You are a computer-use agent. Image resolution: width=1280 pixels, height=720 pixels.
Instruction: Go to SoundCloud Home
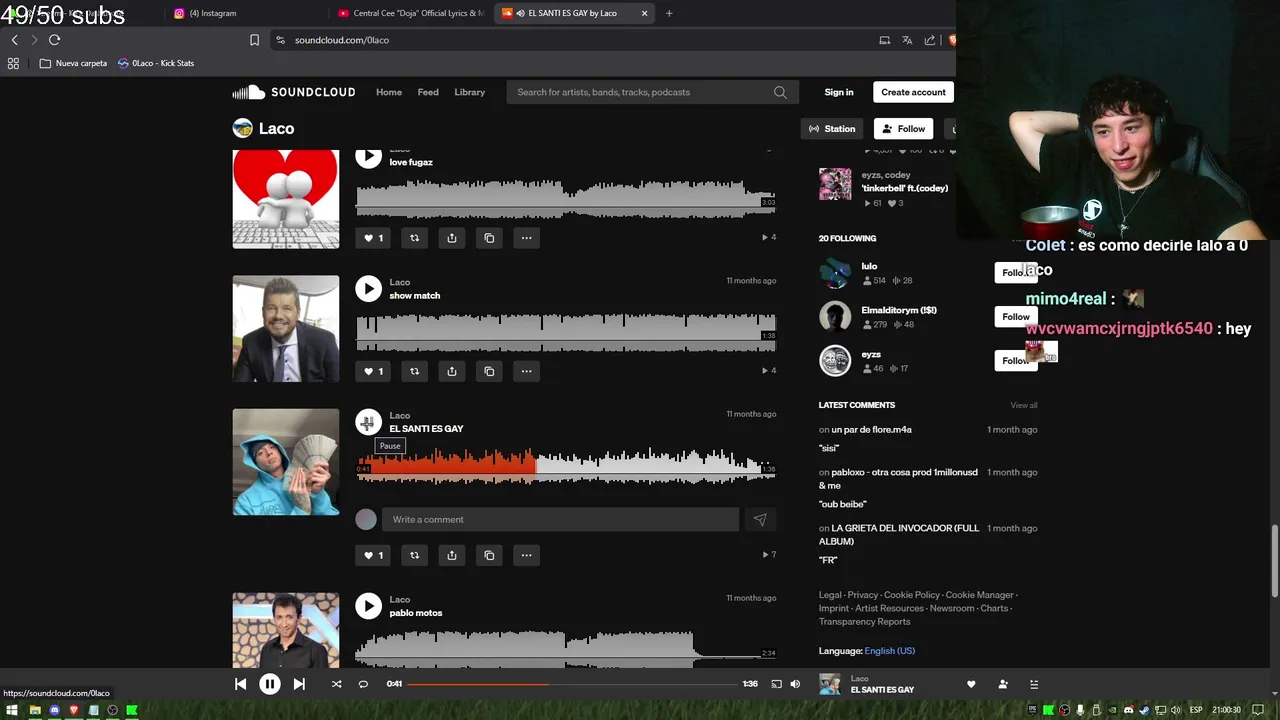coord(389,92)
